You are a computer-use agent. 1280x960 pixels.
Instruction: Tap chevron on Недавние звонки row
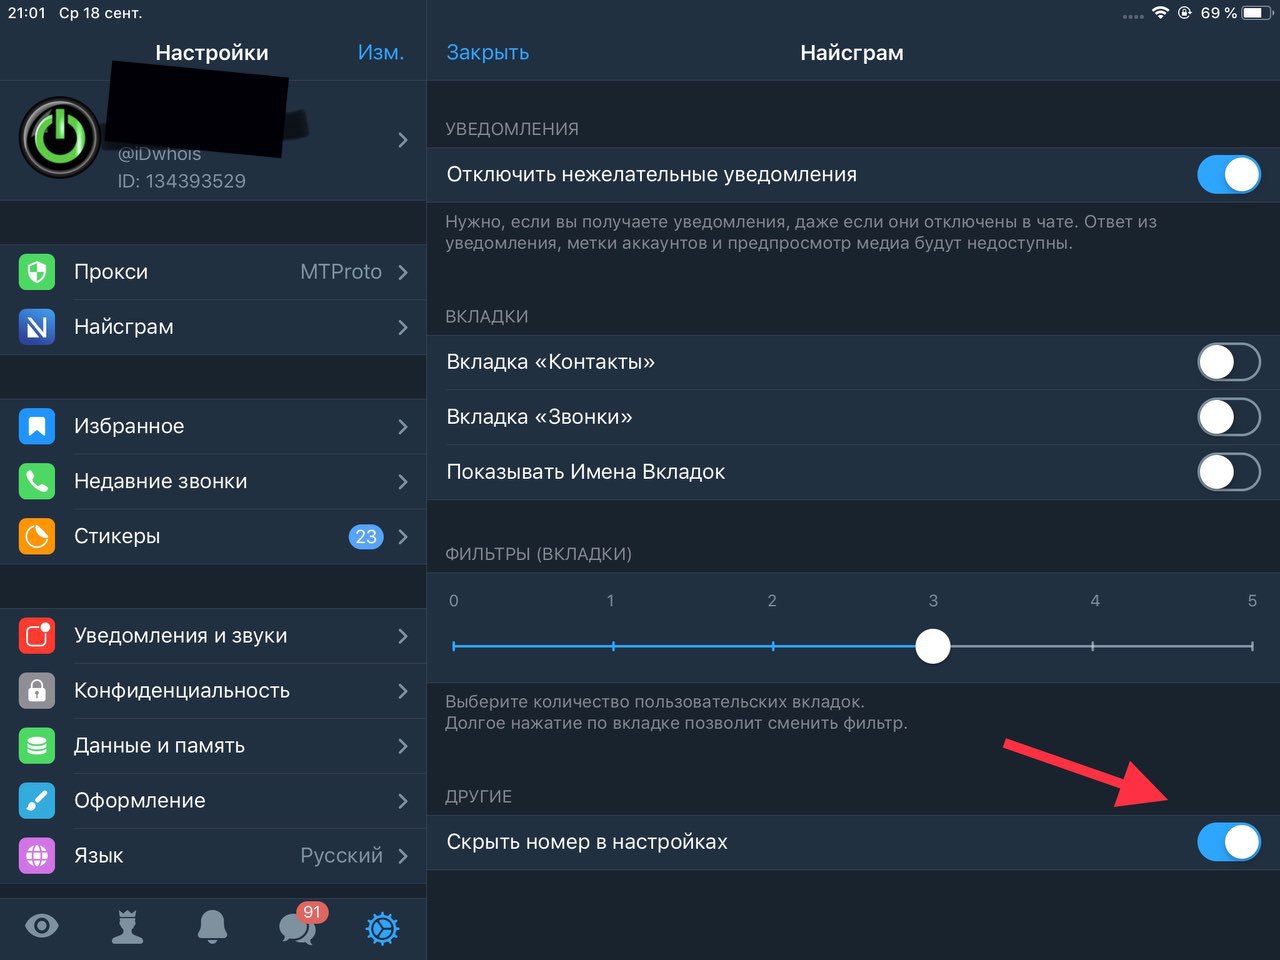403,481
